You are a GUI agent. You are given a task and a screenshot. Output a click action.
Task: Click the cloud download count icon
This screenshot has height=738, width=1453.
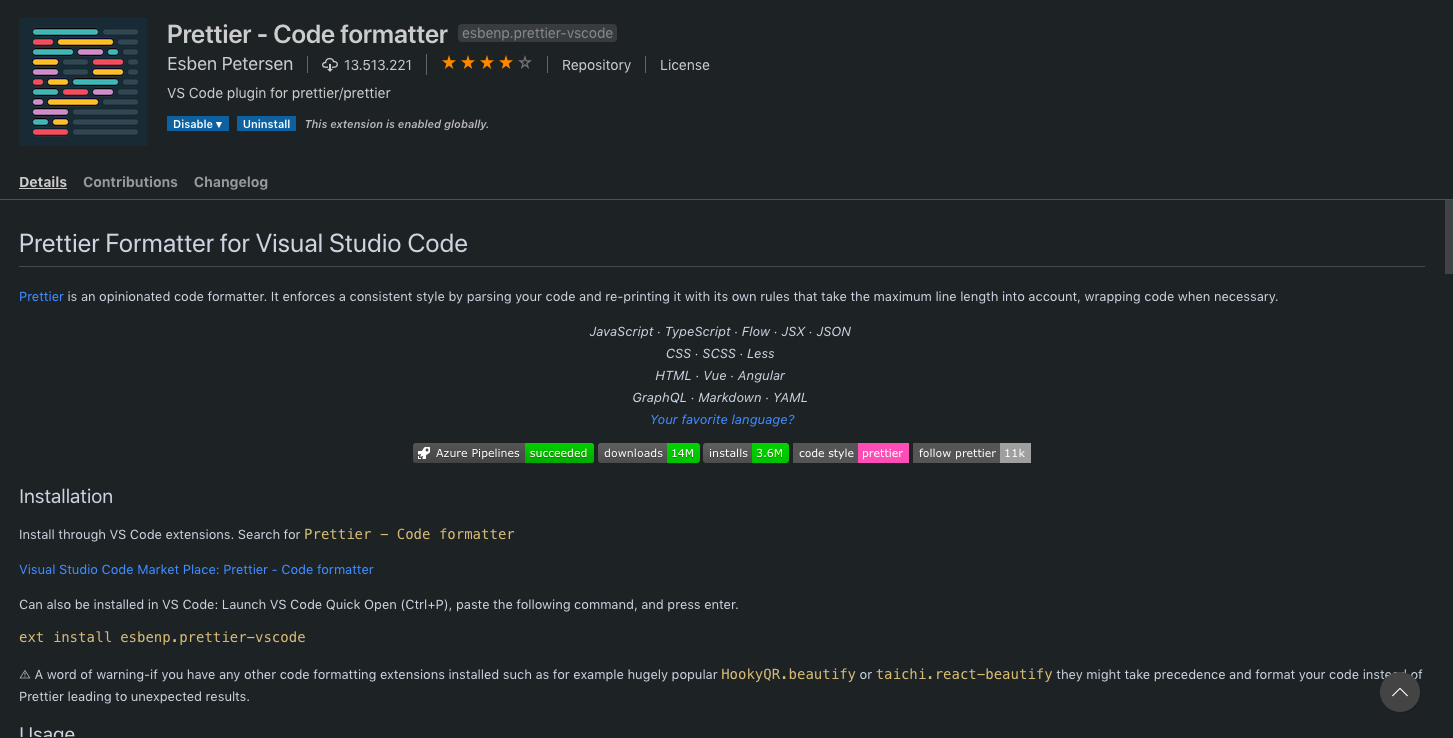(330, 65)
